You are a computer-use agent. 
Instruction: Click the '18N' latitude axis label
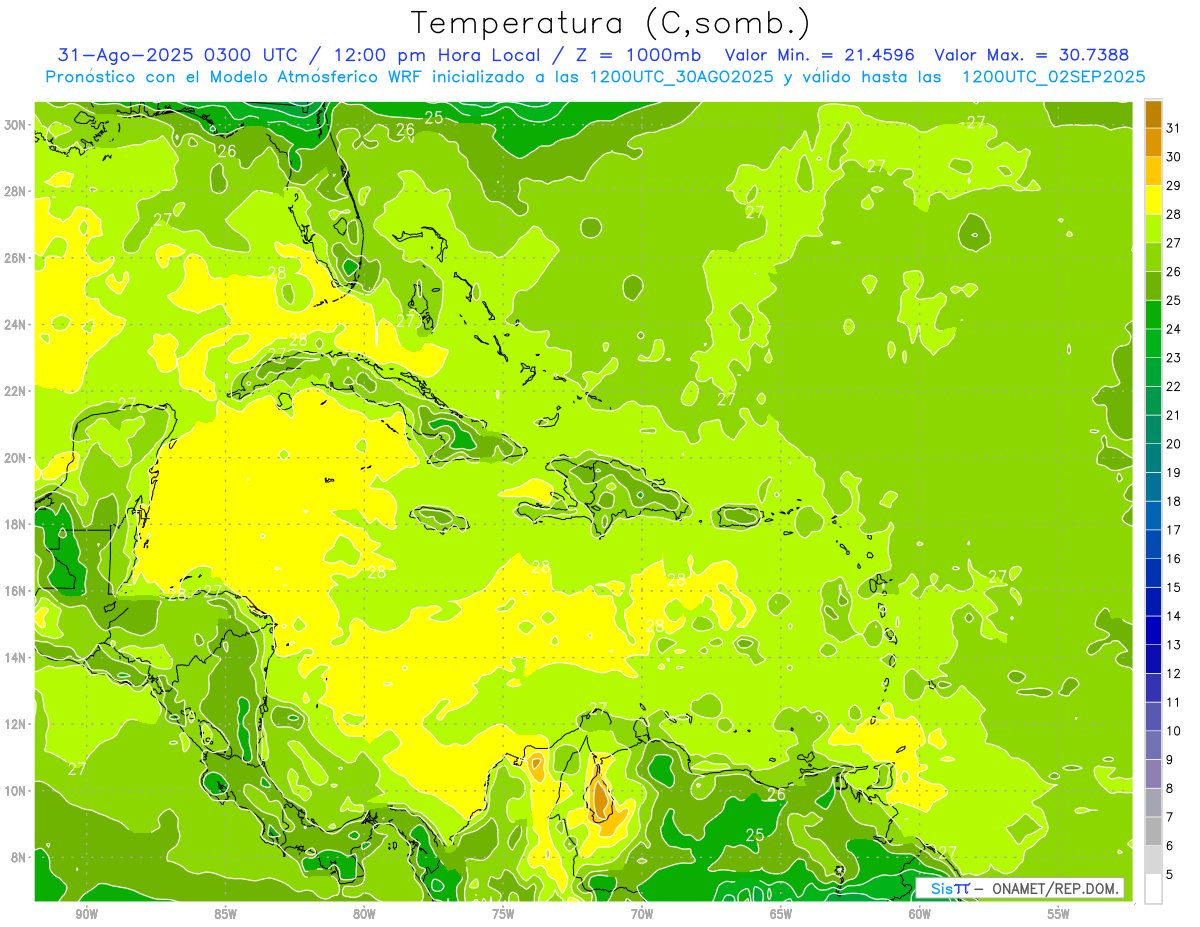(15, 524)
